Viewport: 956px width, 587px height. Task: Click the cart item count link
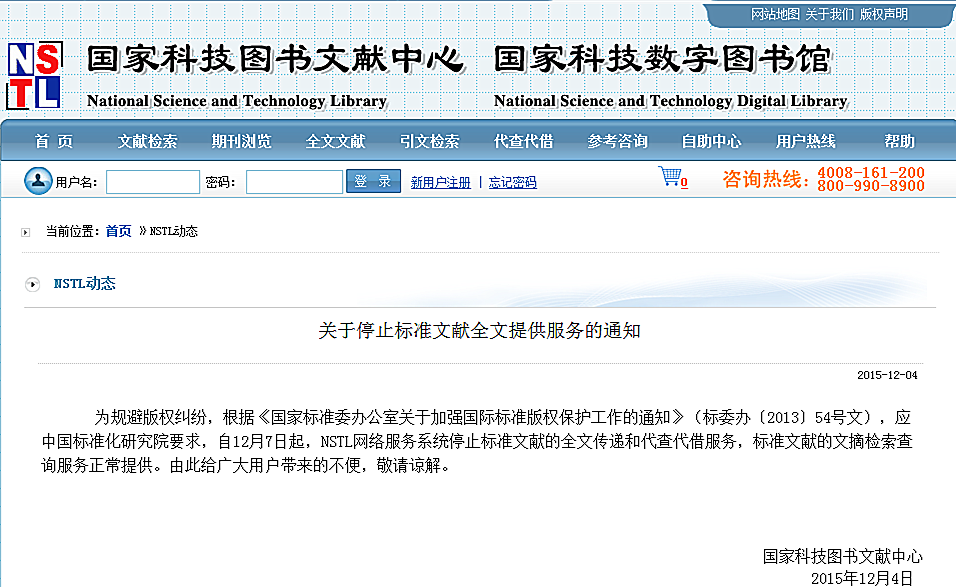(x=684, y=182)
